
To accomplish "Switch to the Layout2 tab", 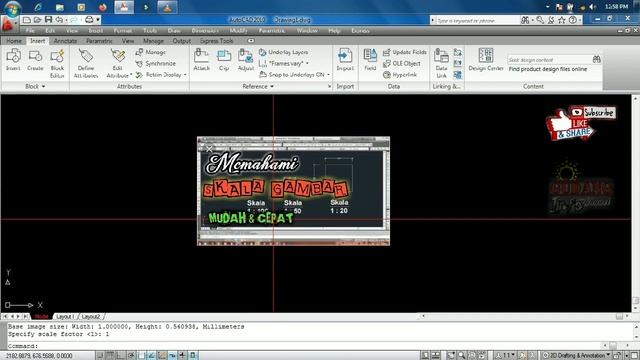I will 91,317.
